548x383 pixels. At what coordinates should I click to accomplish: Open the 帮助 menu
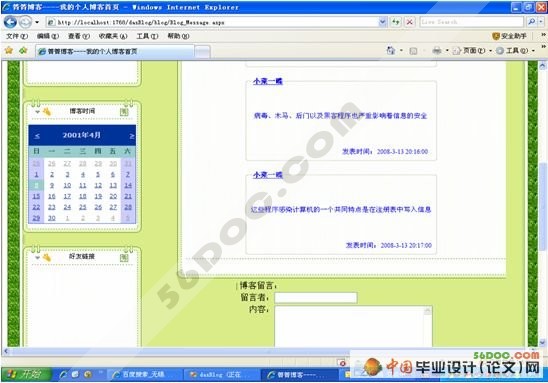pyautogui.click(x=178, y=36)
